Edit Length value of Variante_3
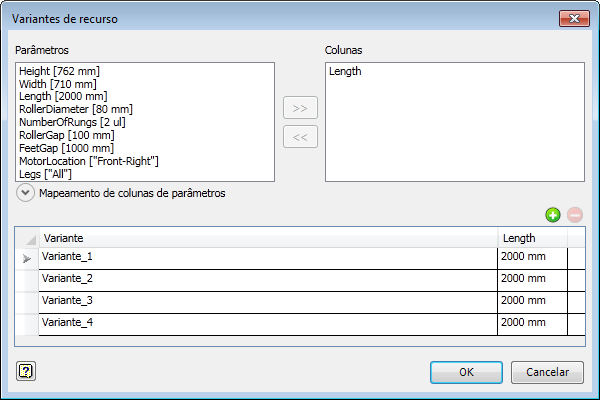This screenshot has height=400, width=600. click(531, 301)
